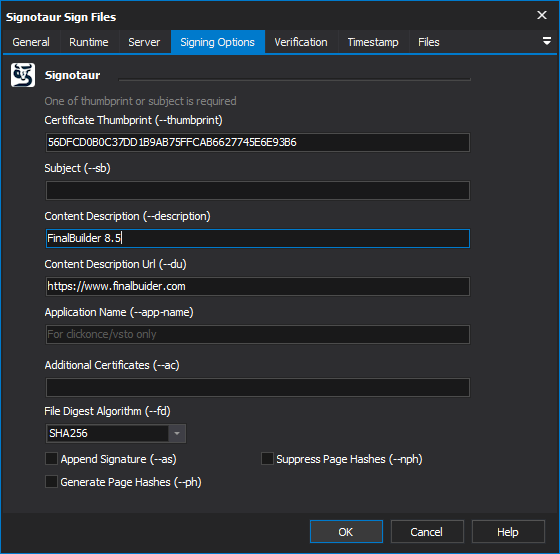560x554 pixels.
Task: Check Generate Page Hashes (--ph) option
Action: (x=51, y=482)
